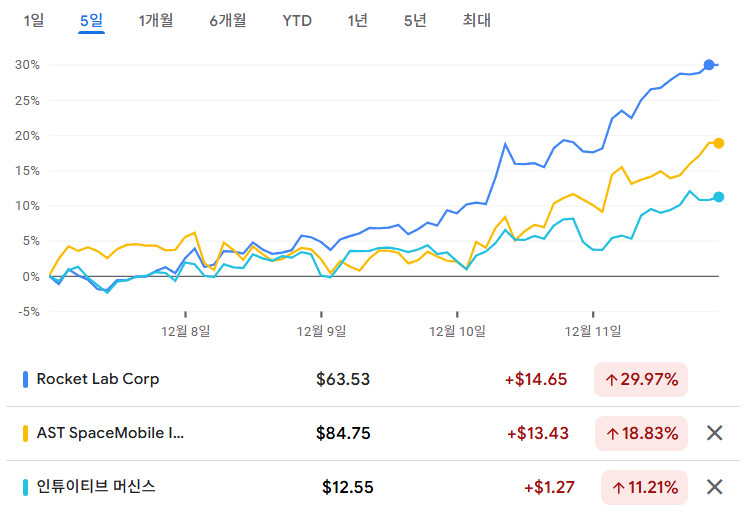
Task: Select the 1일 time range tab
Action: 34,20
